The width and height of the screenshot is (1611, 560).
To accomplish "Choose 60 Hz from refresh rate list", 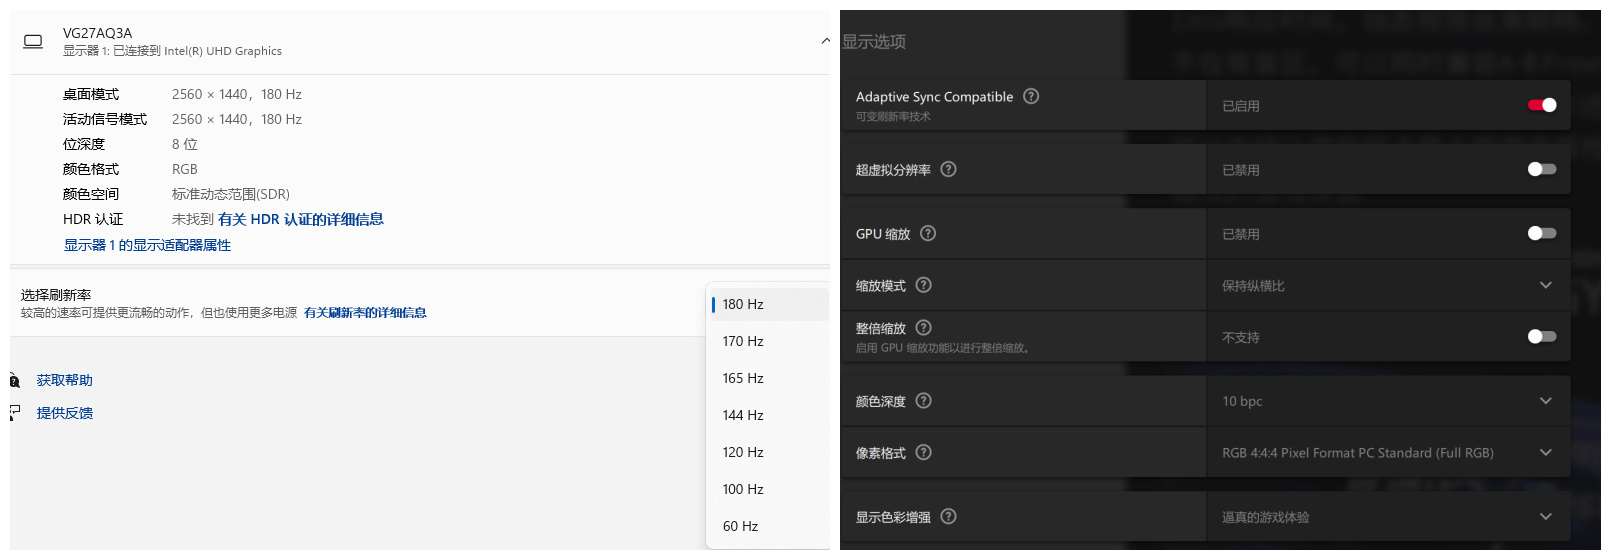I will [740, 526].
